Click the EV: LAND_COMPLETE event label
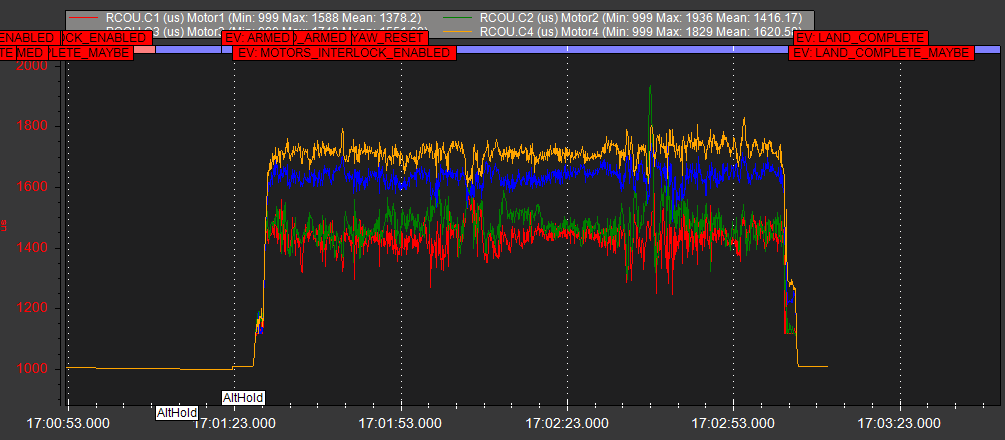The height and width of the screenshot is (440, 1005). click(x=861, y=38)
